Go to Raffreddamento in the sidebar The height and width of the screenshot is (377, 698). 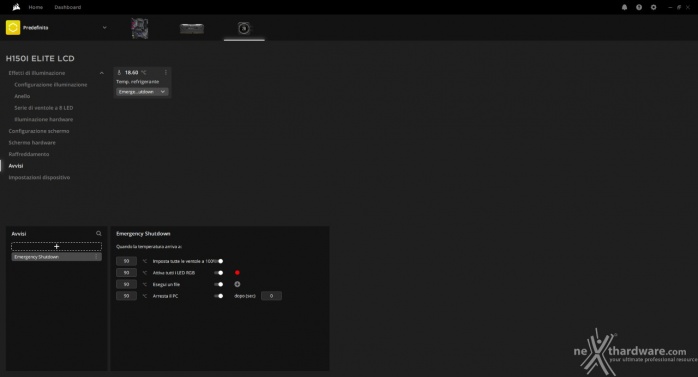pos(29,154)
